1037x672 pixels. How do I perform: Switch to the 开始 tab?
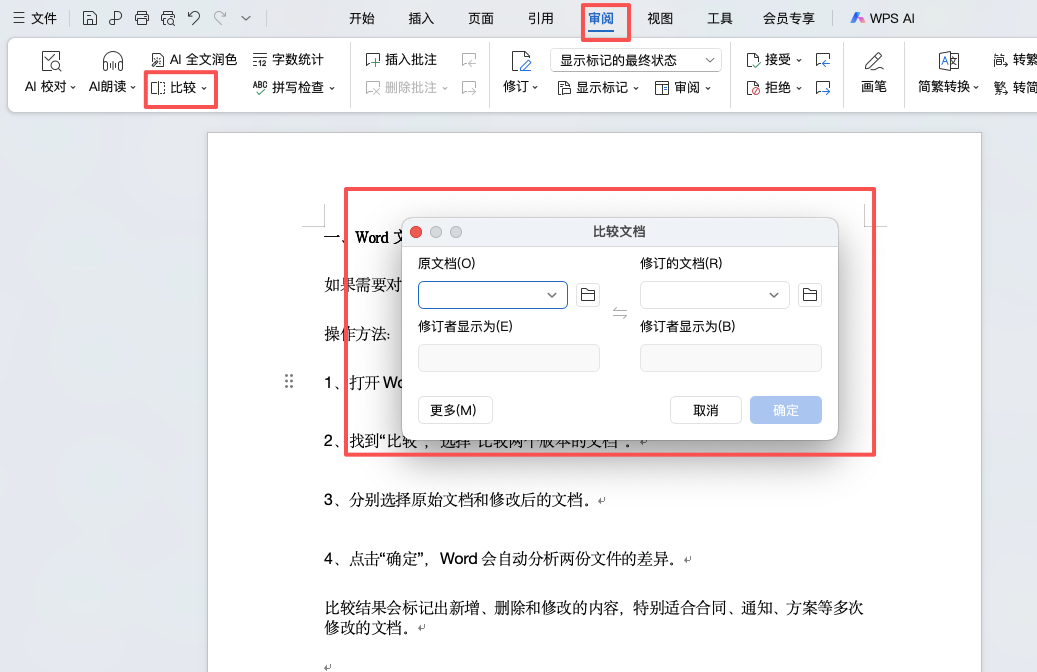coord(362,19)
